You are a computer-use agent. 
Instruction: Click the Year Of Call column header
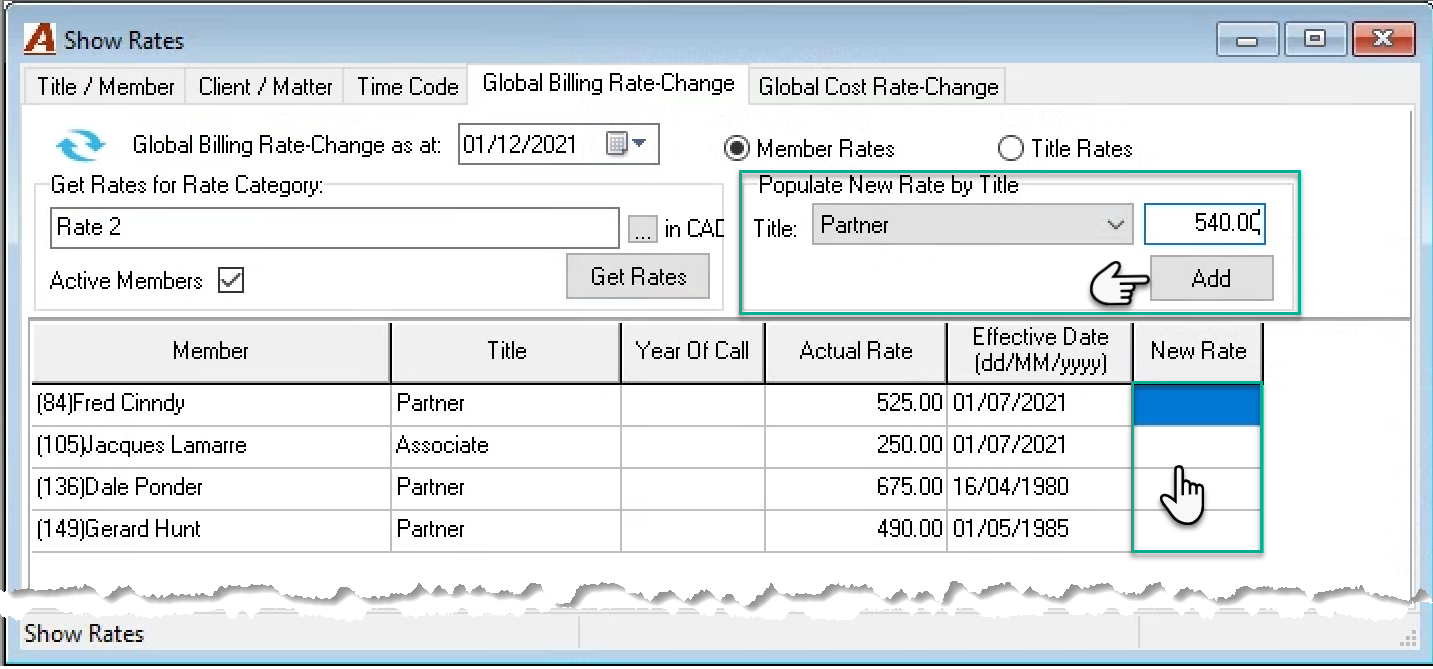tap(693, 351)
